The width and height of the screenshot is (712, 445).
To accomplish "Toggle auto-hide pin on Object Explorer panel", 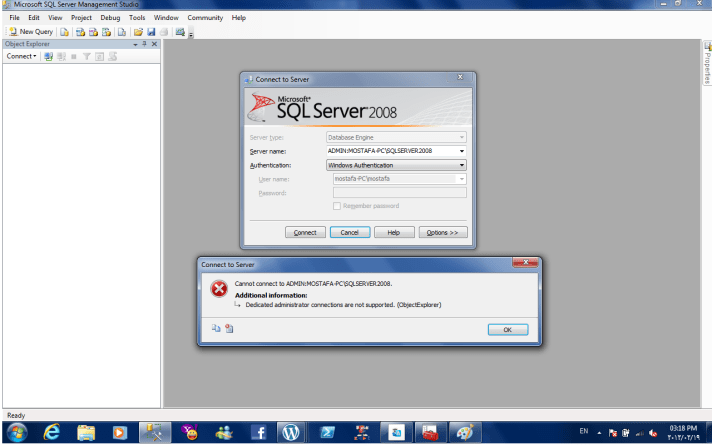I will [144, 44].
